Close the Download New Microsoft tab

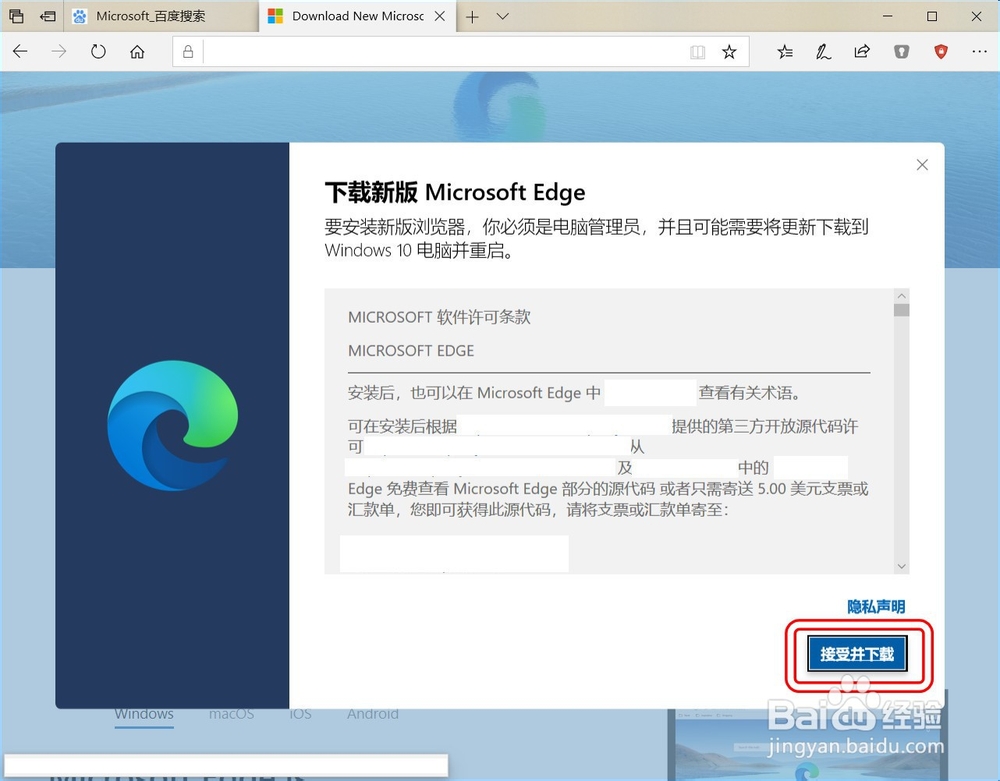coord(440,16)
